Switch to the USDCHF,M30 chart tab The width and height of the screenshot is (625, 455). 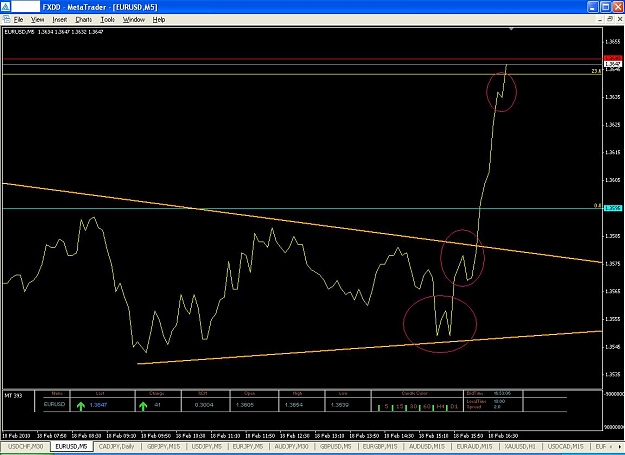click(25, 447)
